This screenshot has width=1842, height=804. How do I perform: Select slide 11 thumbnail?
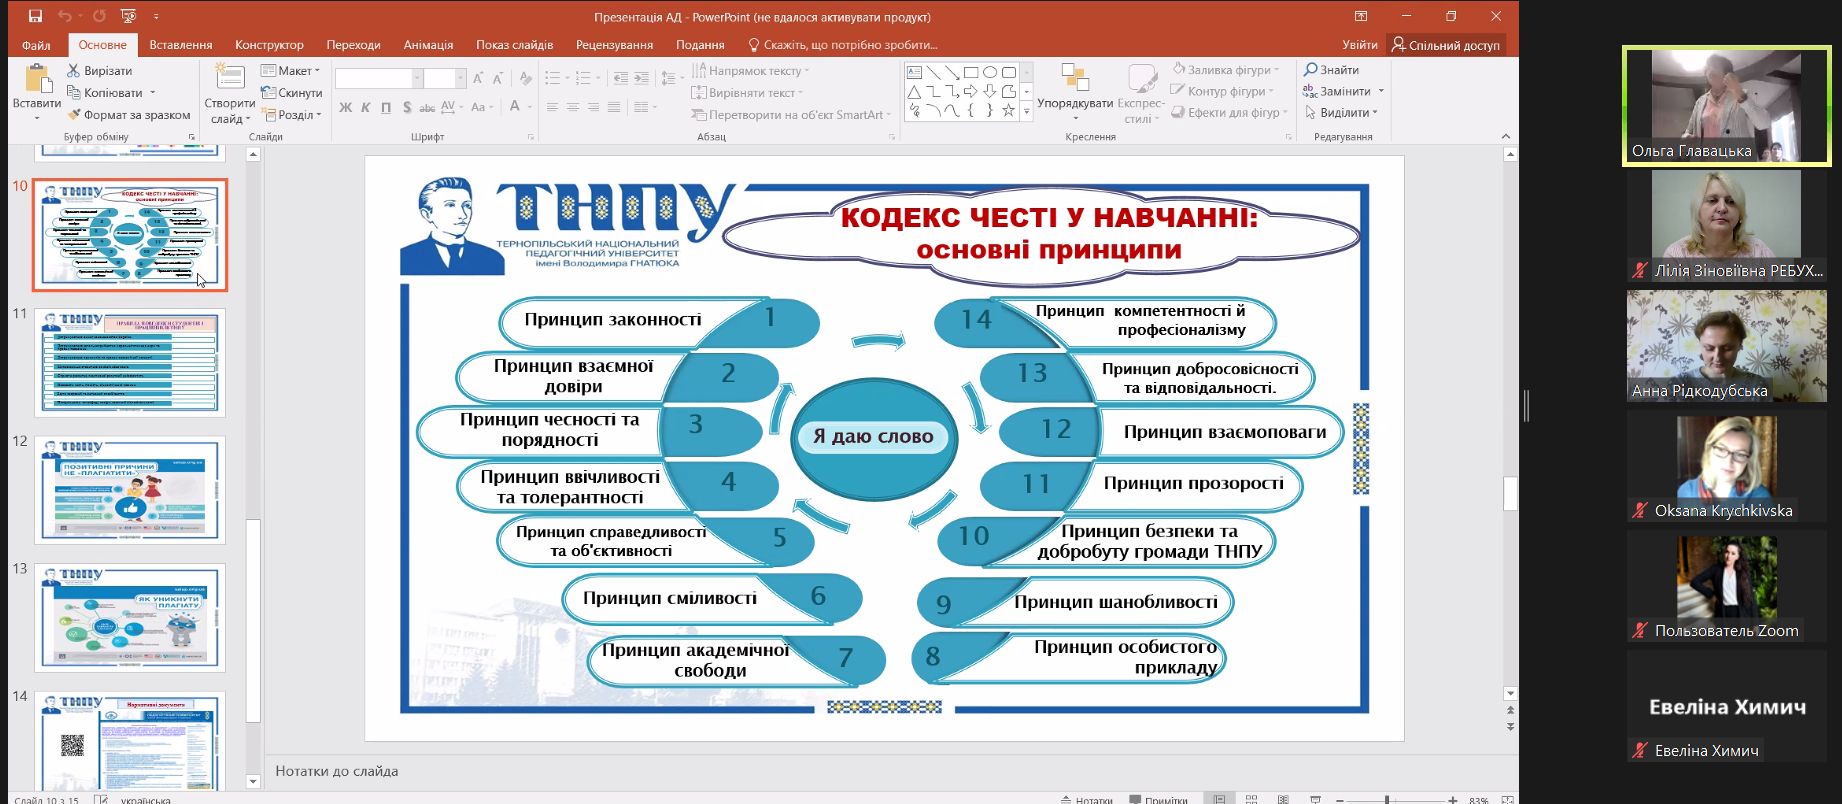pos(130,362)
